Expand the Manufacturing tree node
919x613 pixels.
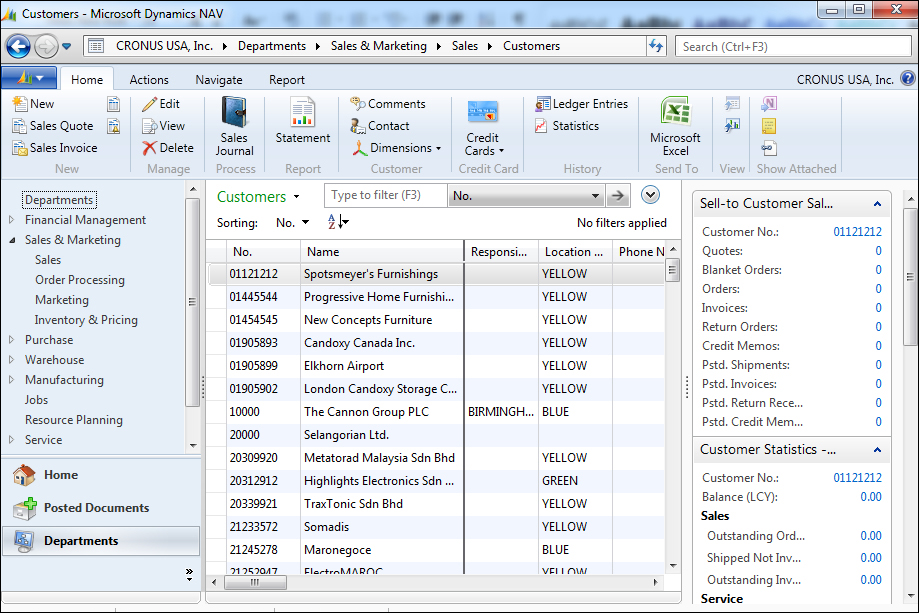coord(12,380)
